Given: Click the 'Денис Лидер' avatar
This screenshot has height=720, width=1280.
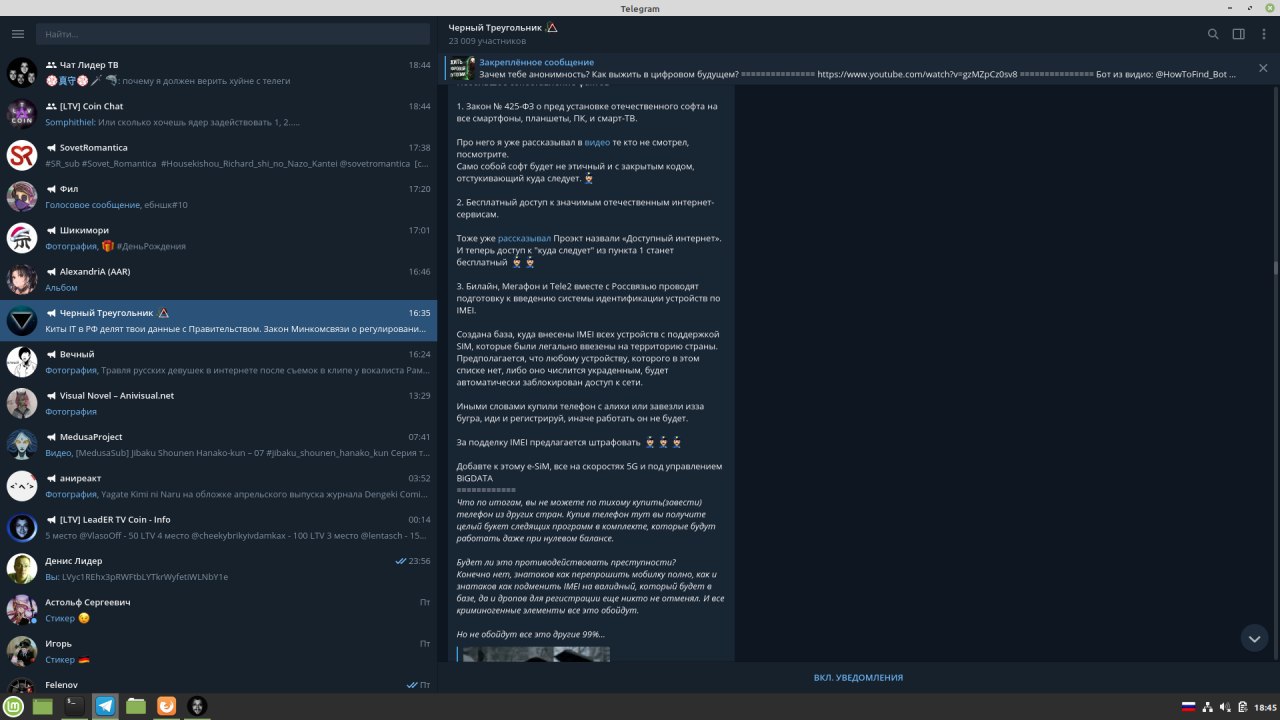Looking at the screenshot, I should (x=22, y=568).
